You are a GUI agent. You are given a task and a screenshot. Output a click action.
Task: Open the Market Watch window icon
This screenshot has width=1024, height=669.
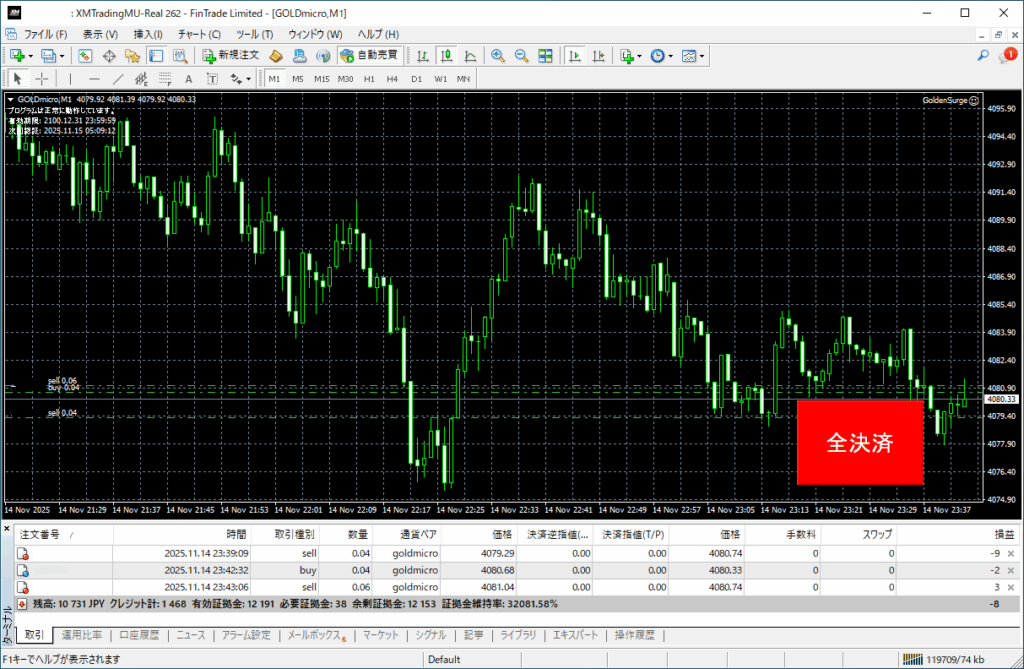(86, 56)
